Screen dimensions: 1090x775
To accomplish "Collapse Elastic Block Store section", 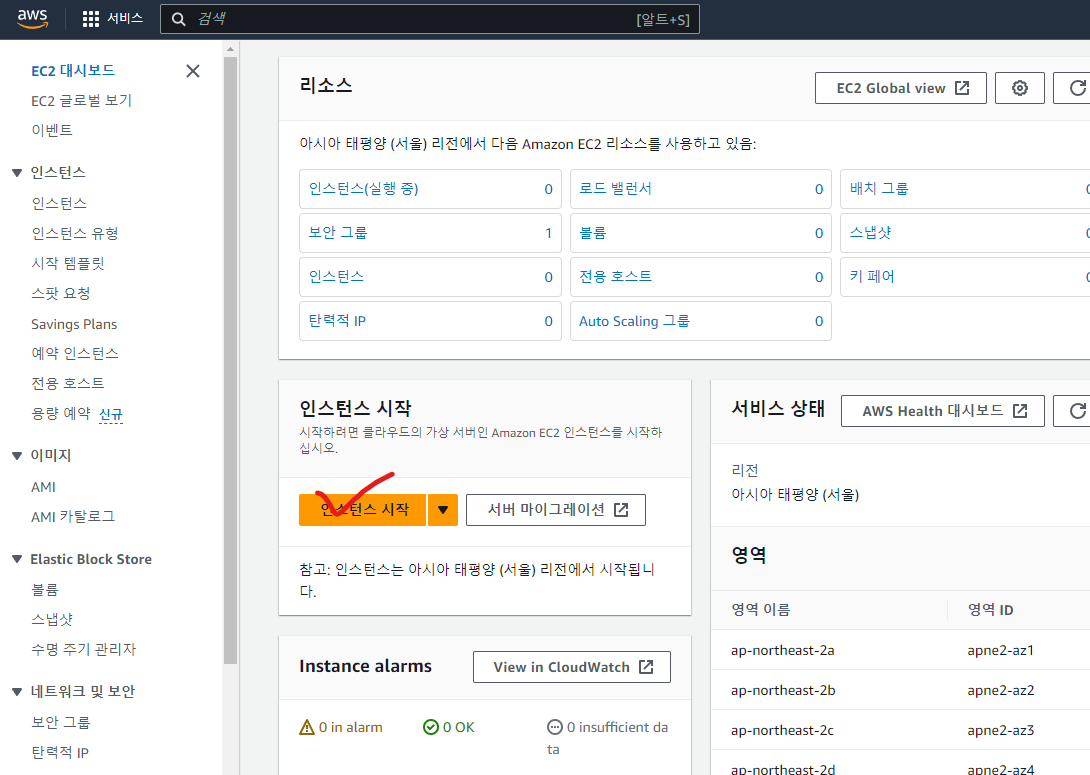I will tap(17, 559).
